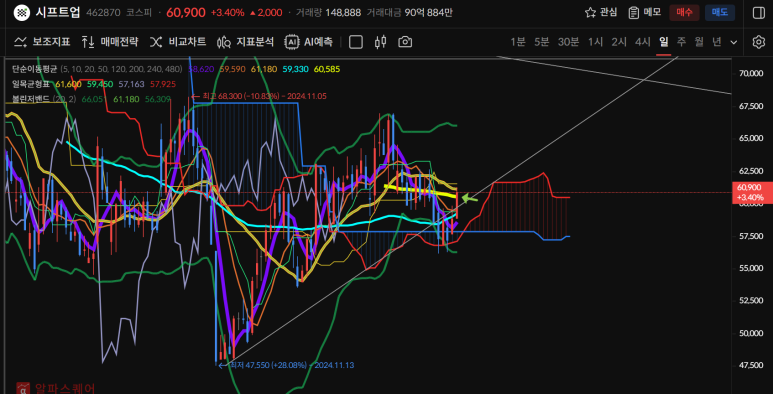Click Ichimoku value 57,925

tap(163, 84)
